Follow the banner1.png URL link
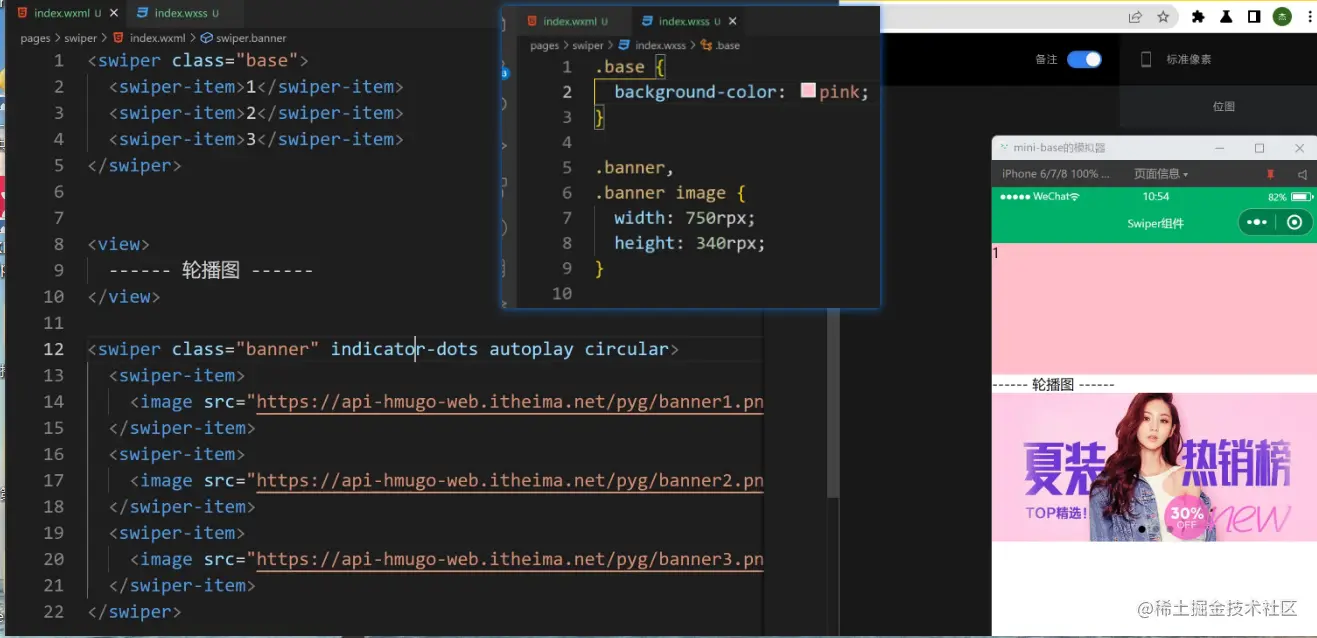The image size is (1317, 638). tap(510, 402)
